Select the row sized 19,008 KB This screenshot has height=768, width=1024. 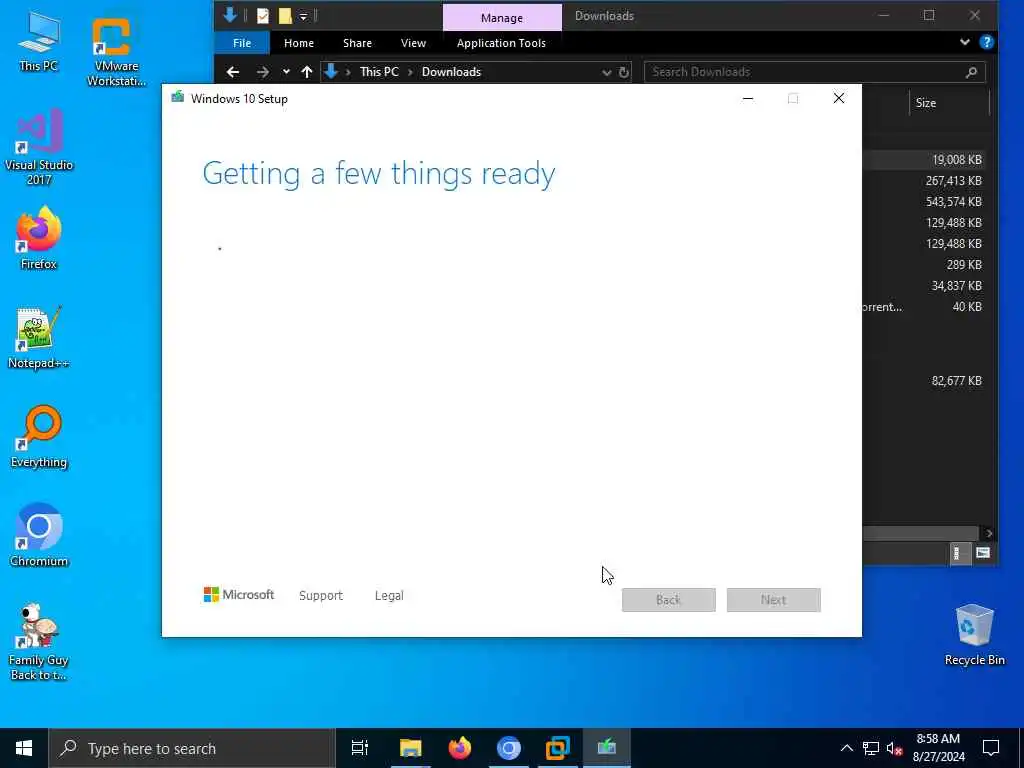click(927, 159)
